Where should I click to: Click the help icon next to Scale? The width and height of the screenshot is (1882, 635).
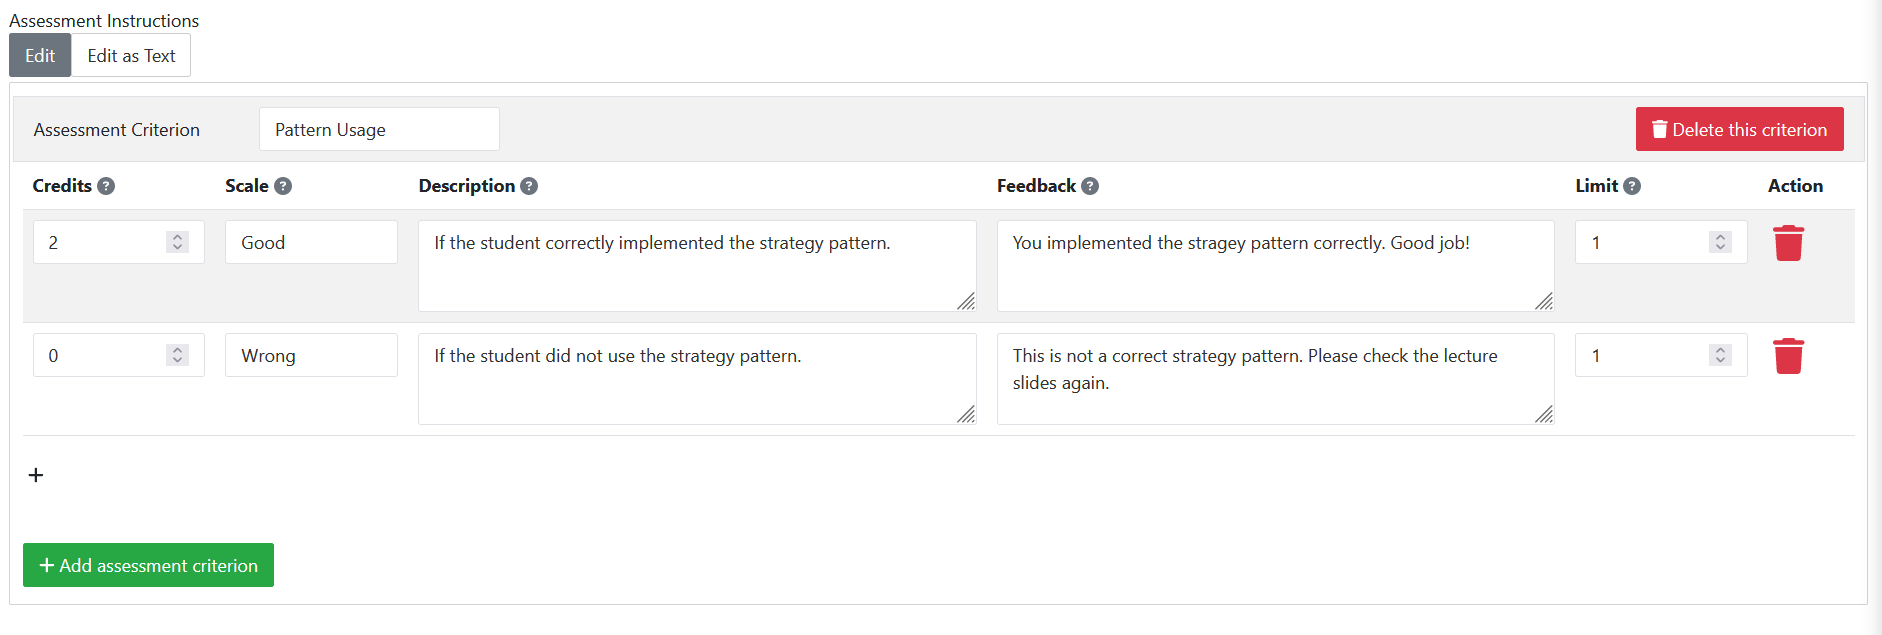click(x=283, y=186)
